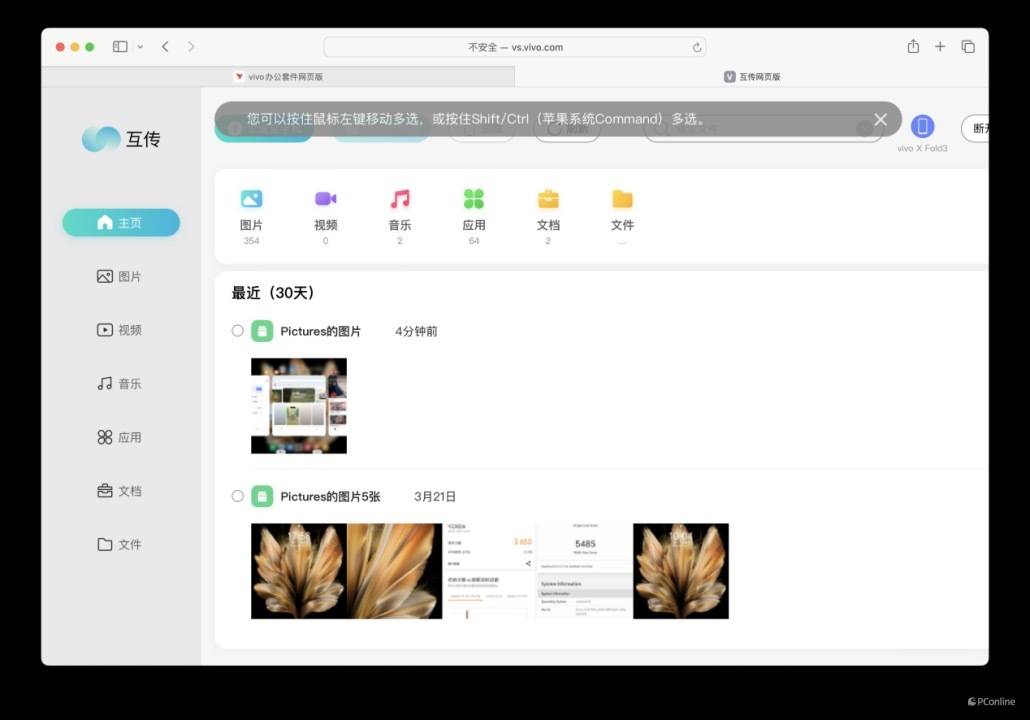This screenshot has width=1030, height=720.
Task: Select the 'Pictures的图片' group radio button
Action: coord(237,331)
